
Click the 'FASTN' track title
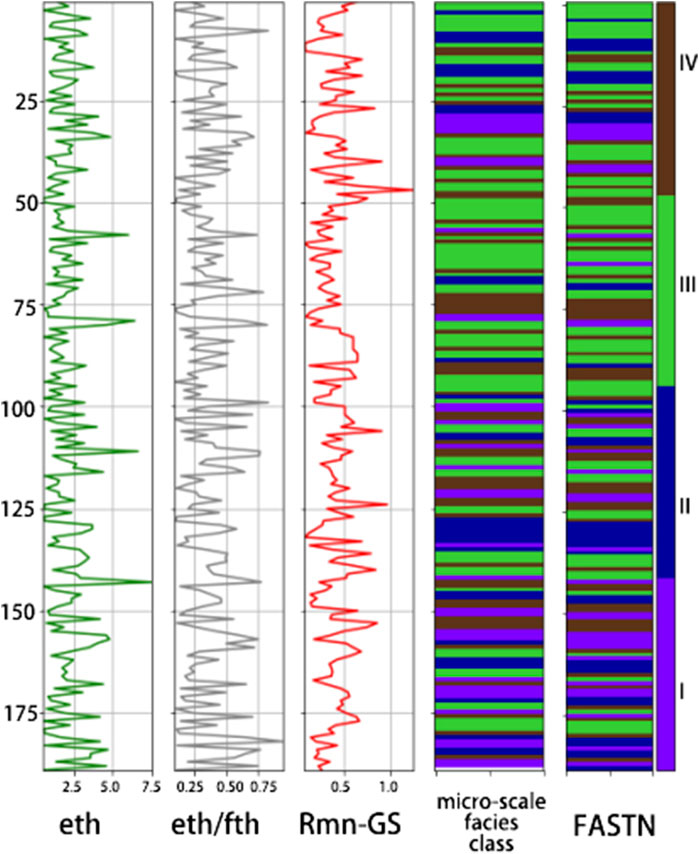coord(614,826)
